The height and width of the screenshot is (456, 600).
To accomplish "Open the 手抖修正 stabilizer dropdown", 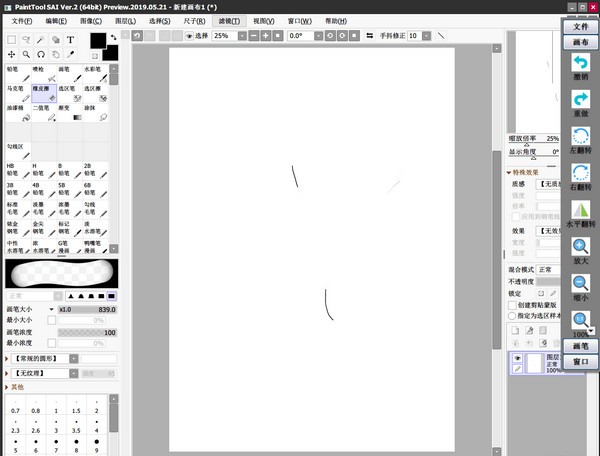I will pos(426,36).
